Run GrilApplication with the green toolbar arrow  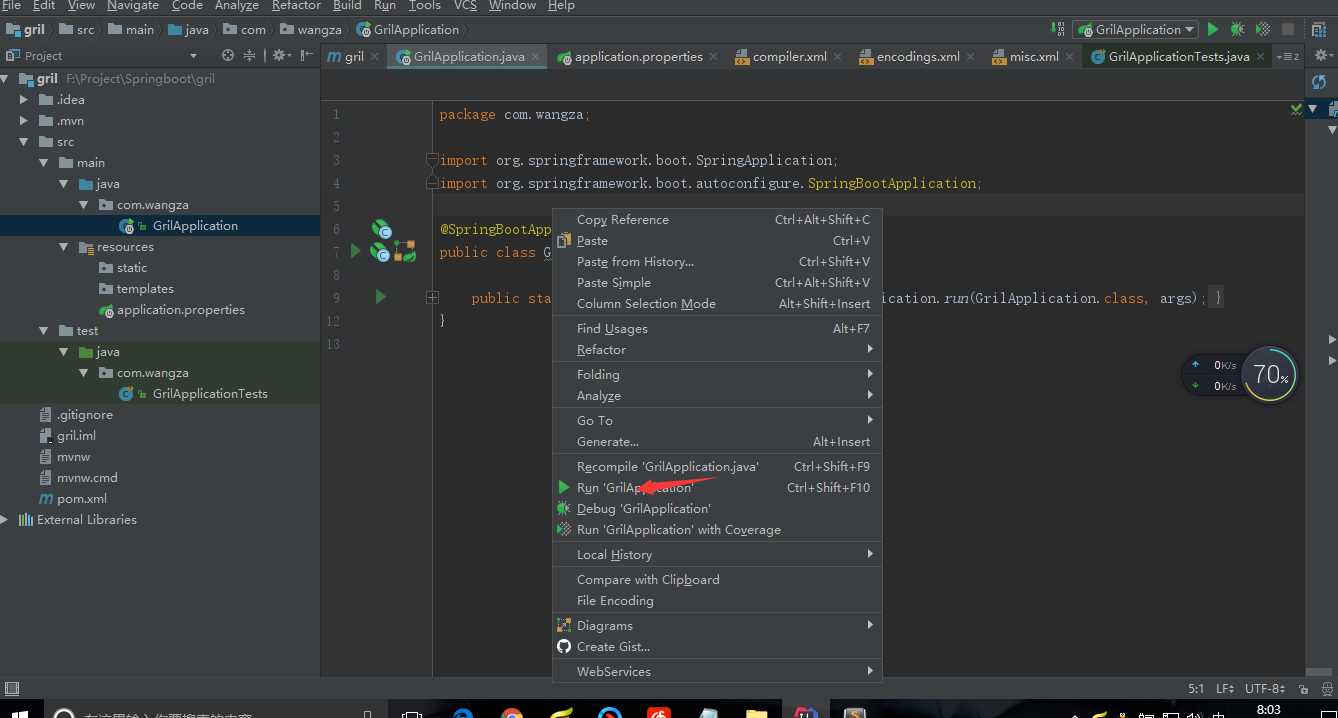point(1213,30)
